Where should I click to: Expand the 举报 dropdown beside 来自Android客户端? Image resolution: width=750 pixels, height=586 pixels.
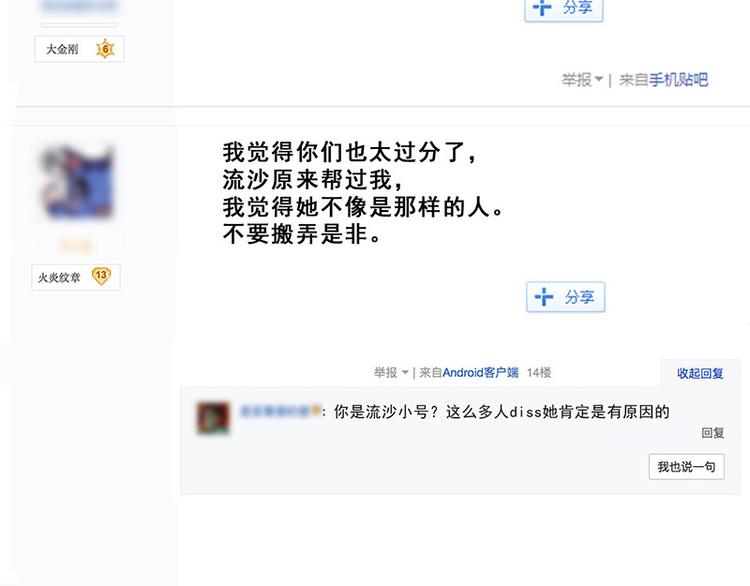click(391, 372)
